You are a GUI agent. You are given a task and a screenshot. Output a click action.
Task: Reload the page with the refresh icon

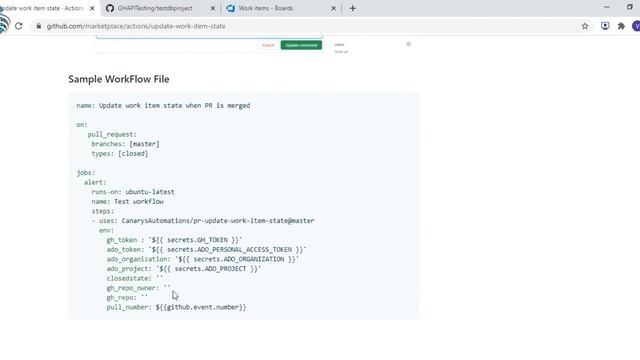click(19, 26)
